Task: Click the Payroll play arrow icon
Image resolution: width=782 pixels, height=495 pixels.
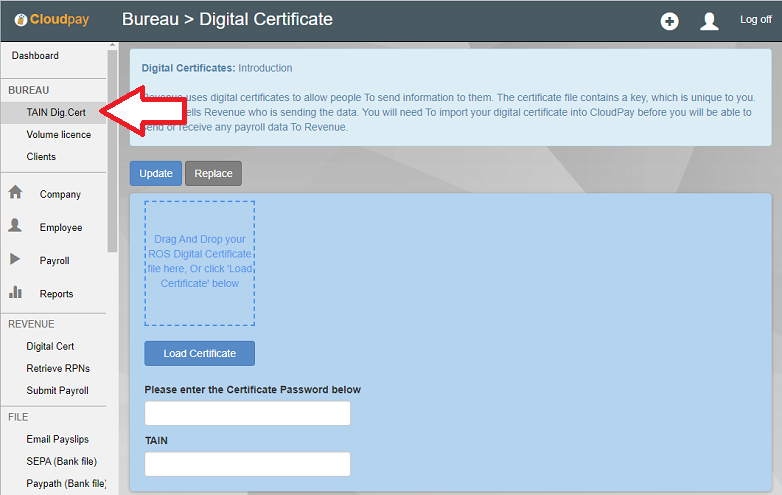Action: (15, 259)
